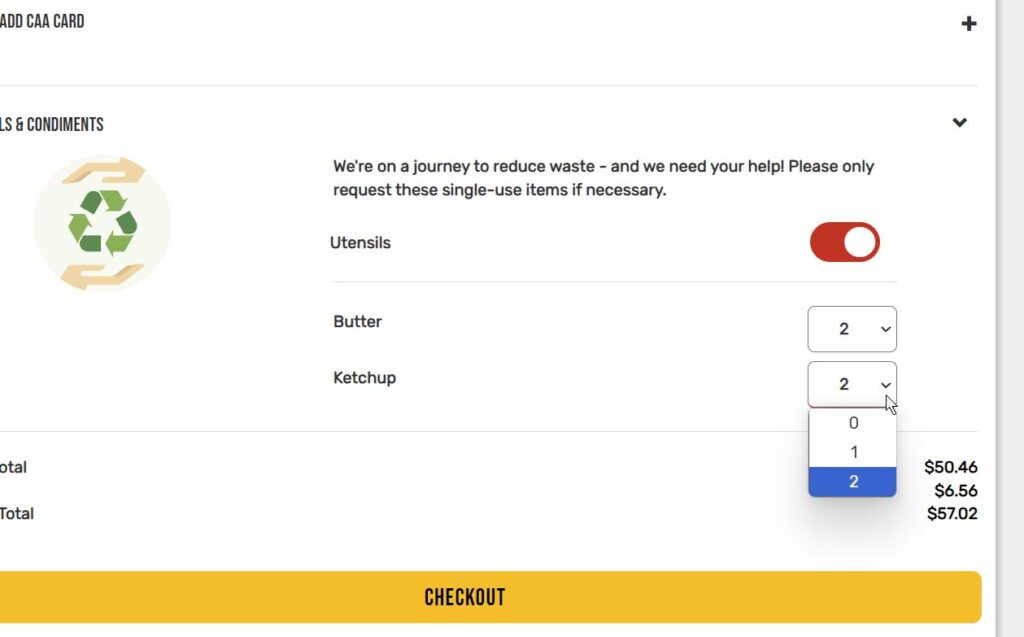Click the Add CAA Card heading
The width and height of the screenshot is (1024, 637).
pyautogui.click(x=42, y=22)
